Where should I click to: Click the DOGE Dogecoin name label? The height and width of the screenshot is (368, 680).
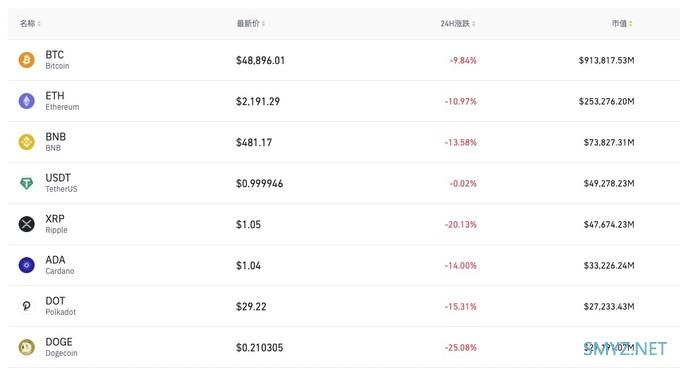61,347
